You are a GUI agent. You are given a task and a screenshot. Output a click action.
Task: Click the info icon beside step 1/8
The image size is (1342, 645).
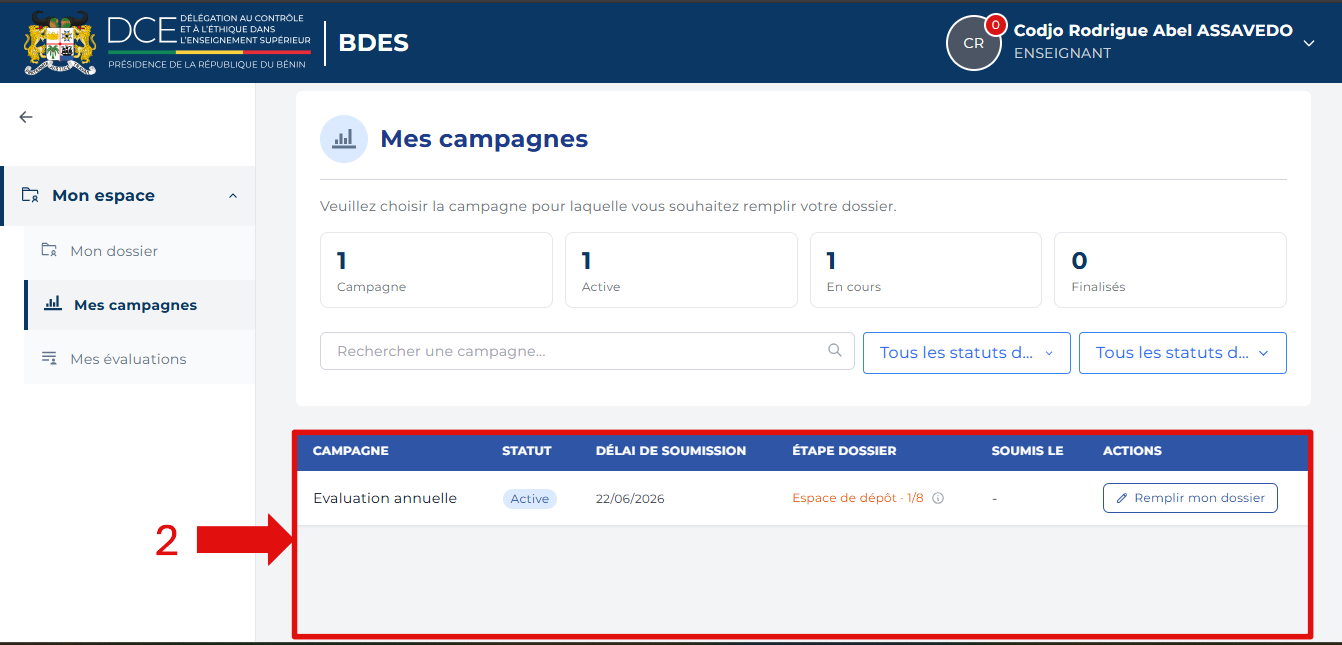pos(938,498)
